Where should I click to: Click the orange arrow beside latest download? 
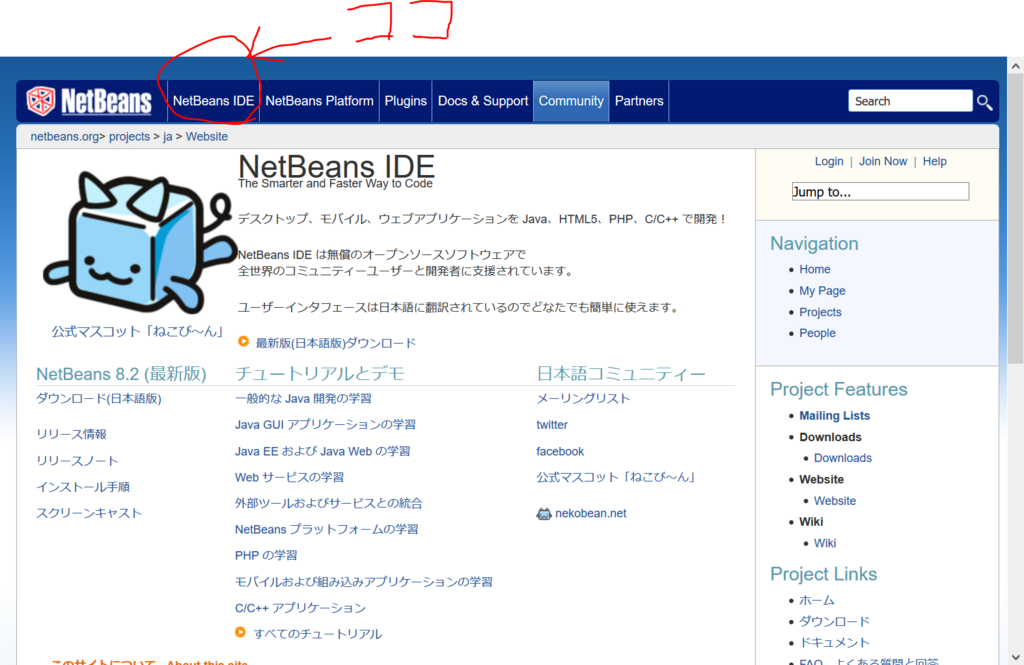pos(243,342)
